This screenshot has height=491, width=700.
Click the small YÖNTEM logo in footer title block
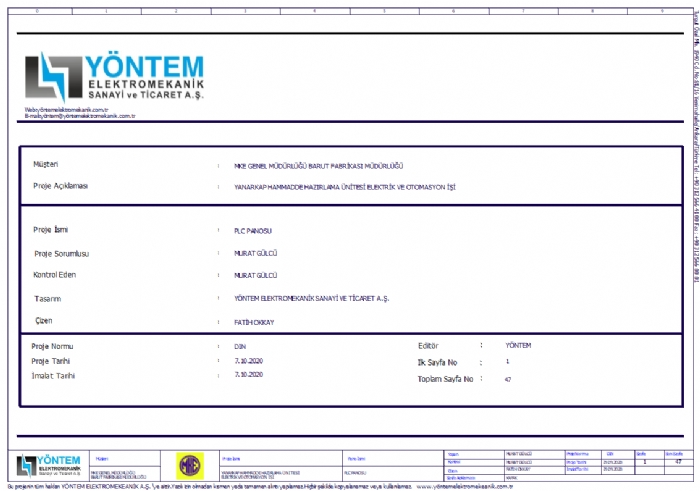[49, 466]
